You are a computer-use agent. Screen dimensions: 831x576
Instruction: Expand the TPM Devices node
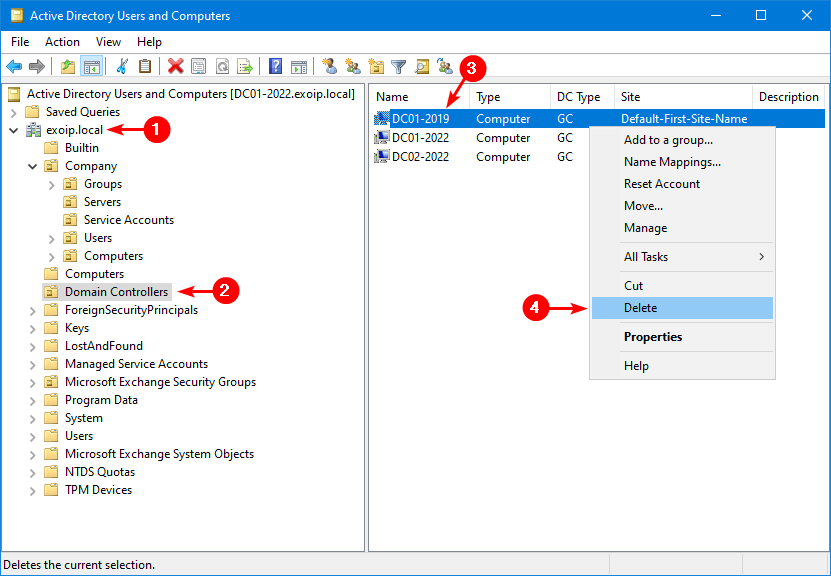tap(33, 491)
